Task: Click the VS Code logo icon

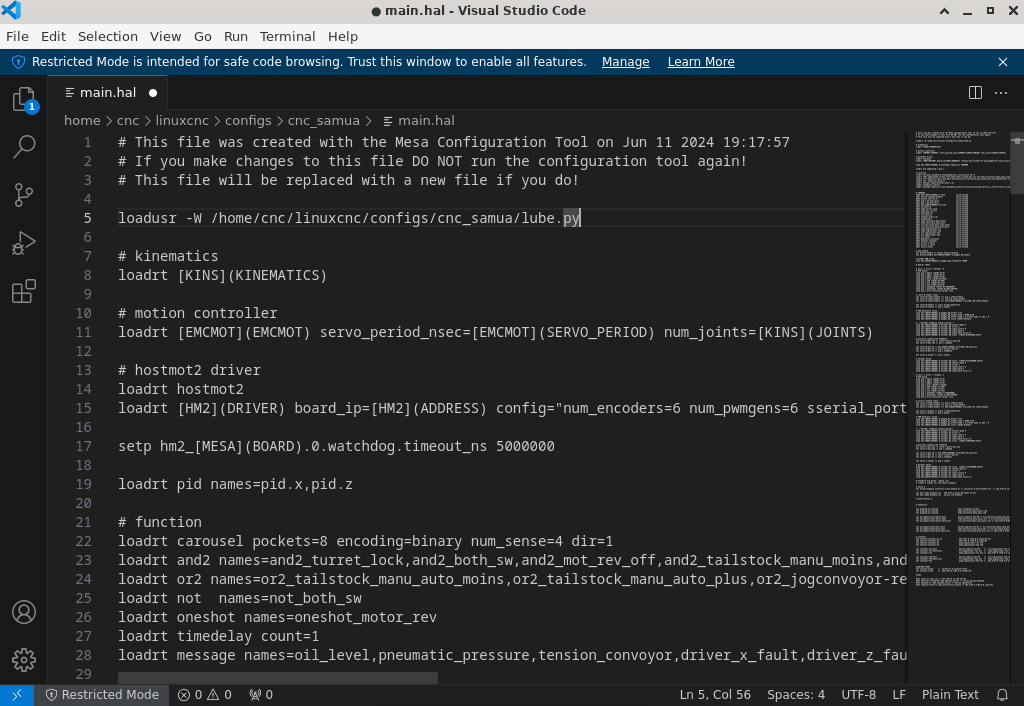Action: [11, 10]
